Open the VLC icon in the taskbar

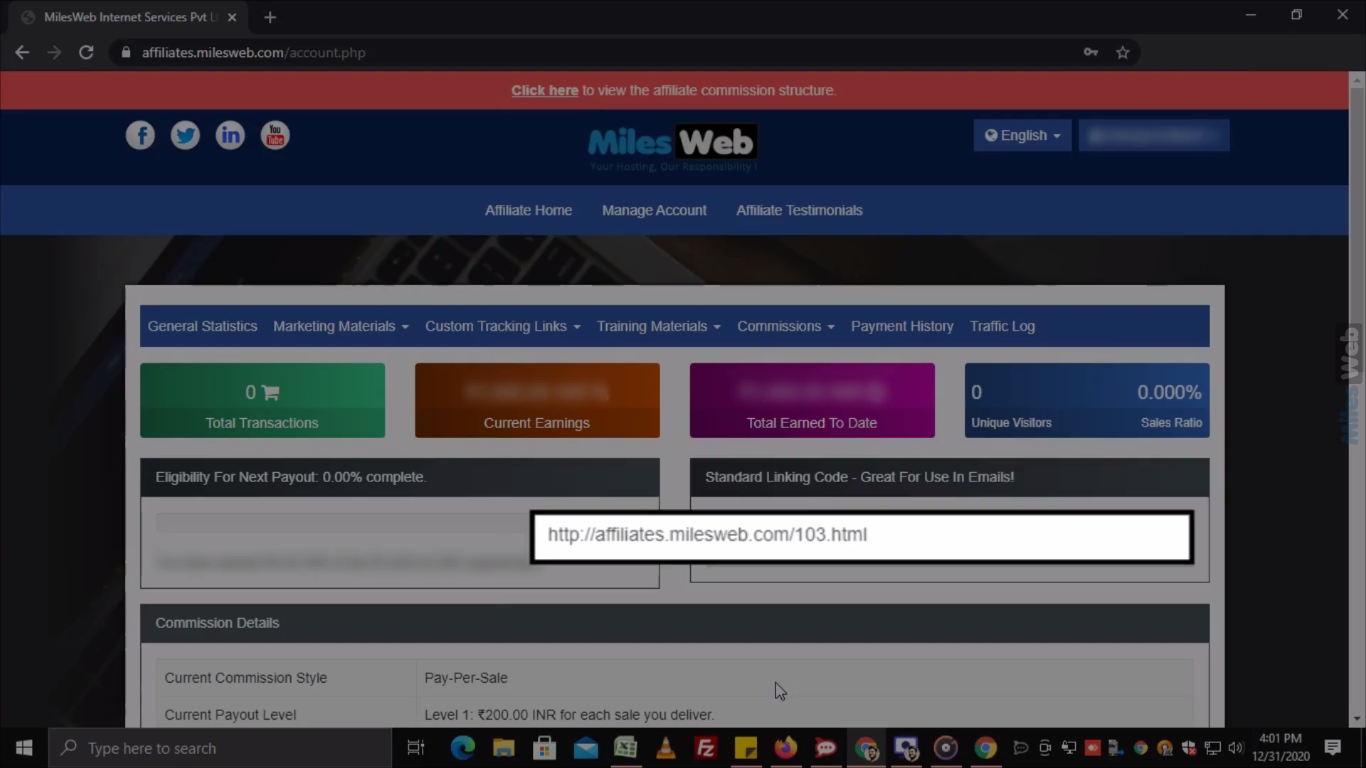click(x=665, y=748)
